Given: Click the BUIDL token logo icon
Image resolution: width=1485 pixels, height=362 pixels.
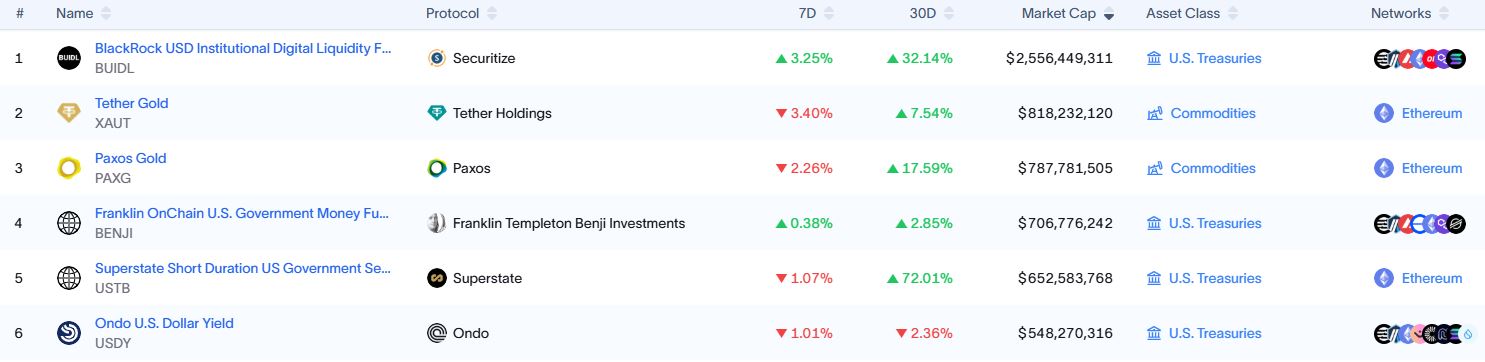Looking at the screenshot, I should tap(68, 58).
